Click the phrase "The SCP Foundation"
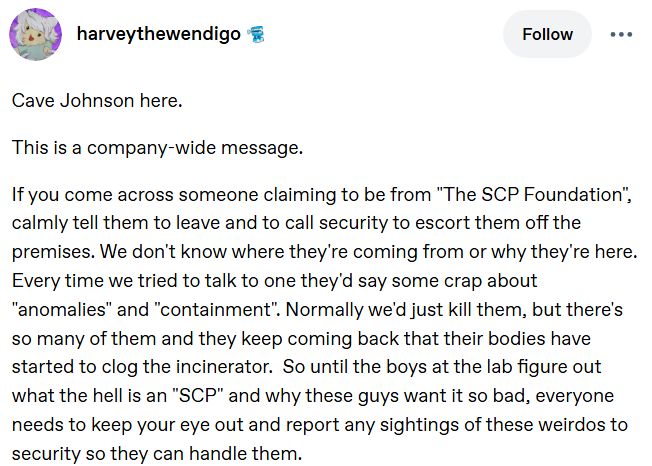The image size is (652, 466). coord(533,195)
